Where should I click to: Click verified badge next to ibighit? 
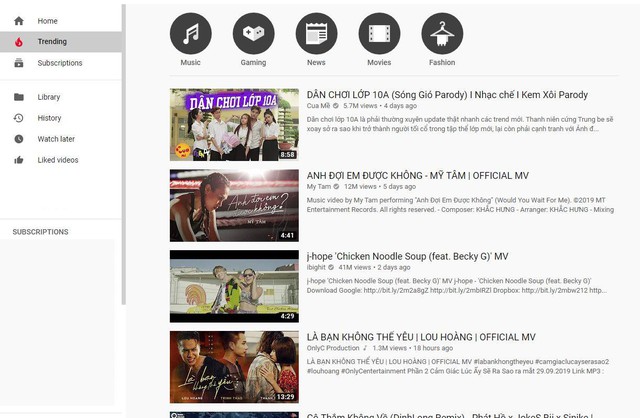[331, 267]
